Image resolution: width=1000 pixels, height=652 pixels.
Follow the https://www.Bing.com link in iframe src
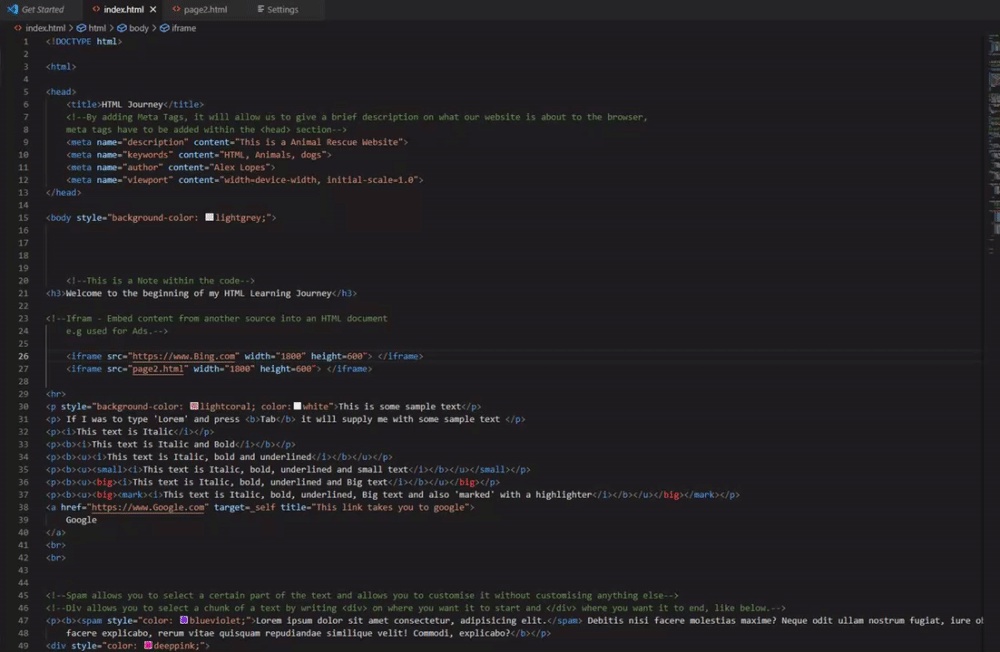[184, 356]
